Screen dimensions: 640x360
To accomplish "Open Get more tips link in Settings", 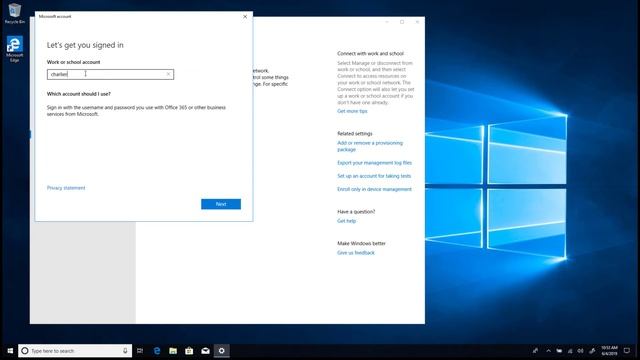I will tap(352, 111).
